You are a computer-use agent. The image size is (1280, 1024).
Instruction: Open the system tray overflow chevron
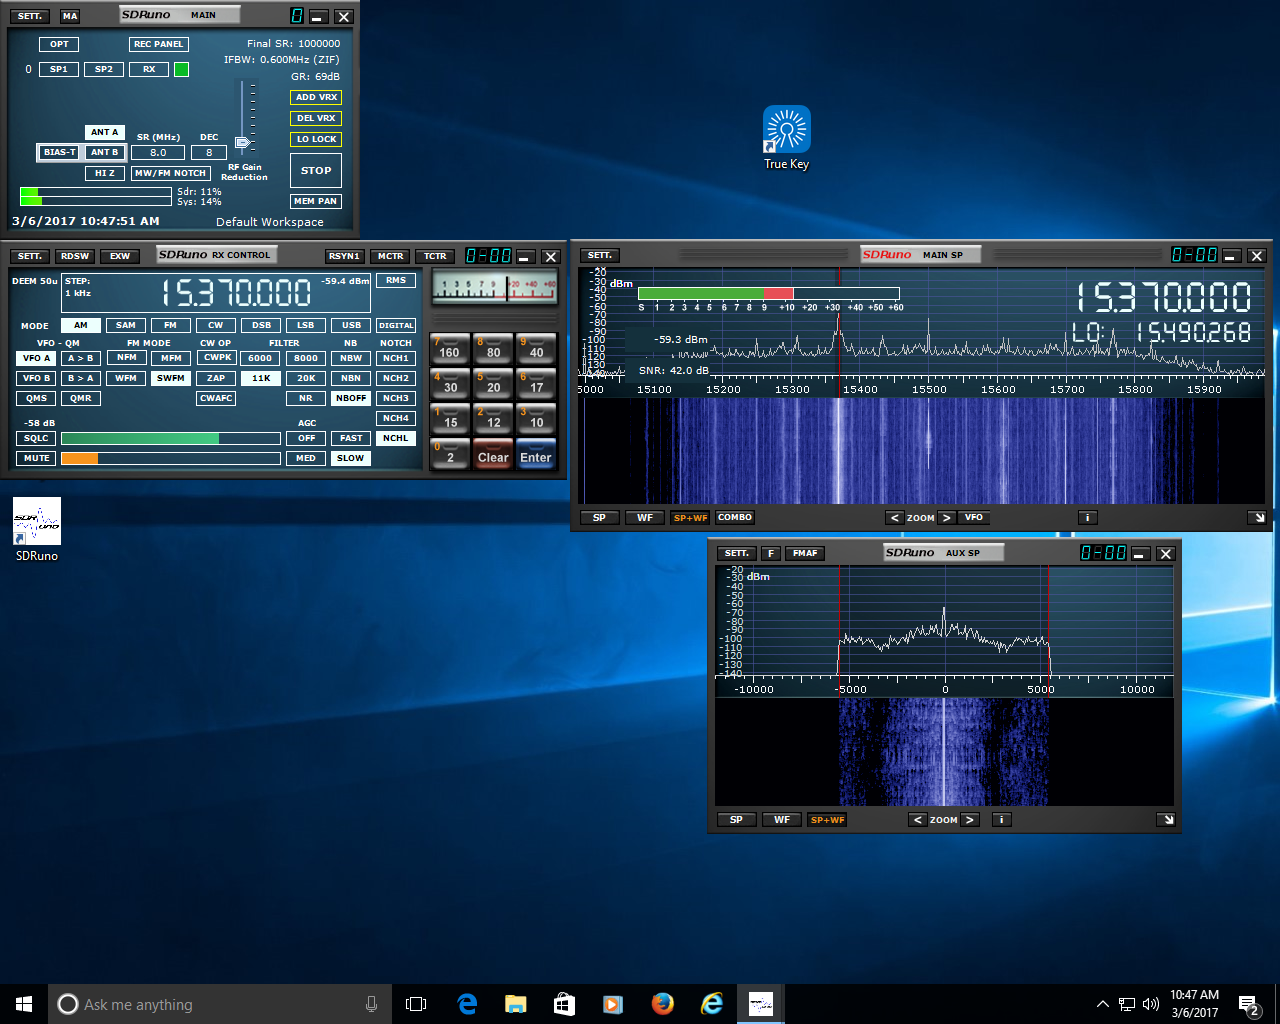1102,1004
